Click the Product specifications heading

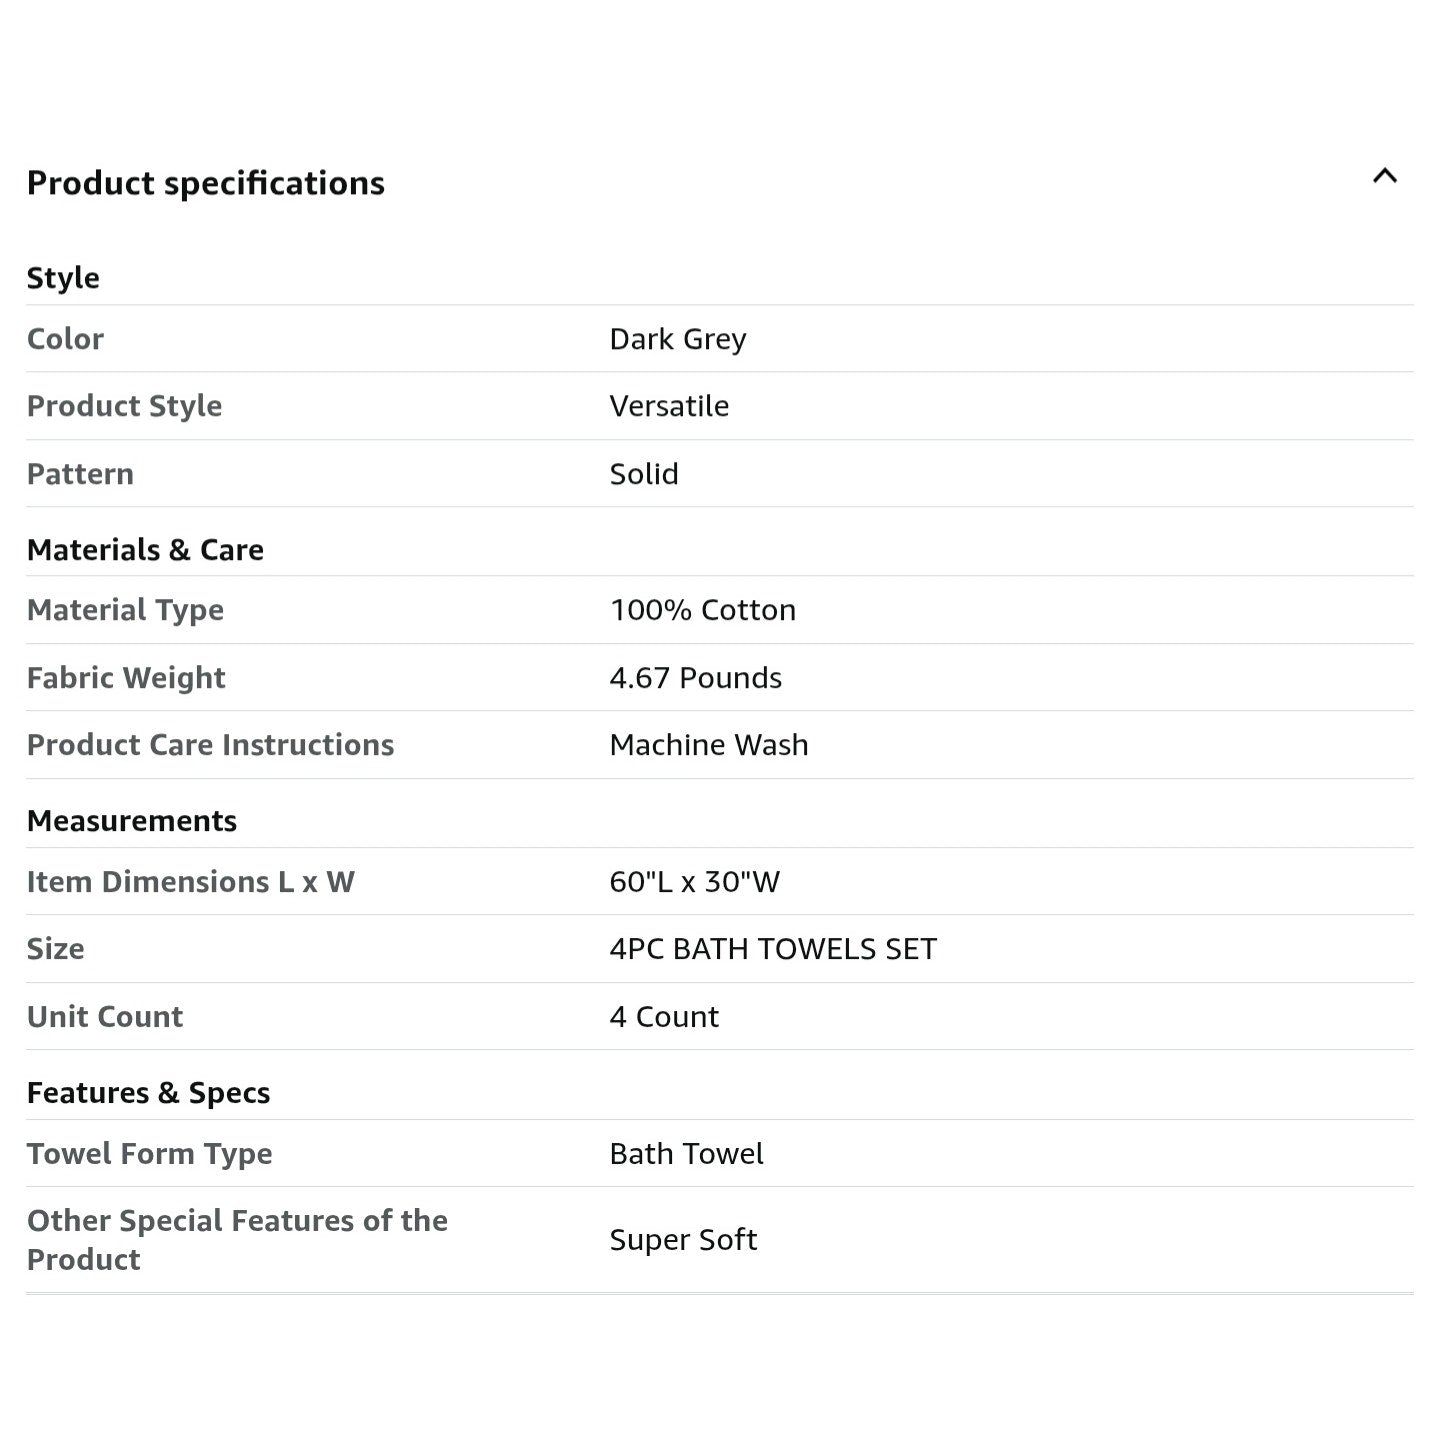coord(206,183)
